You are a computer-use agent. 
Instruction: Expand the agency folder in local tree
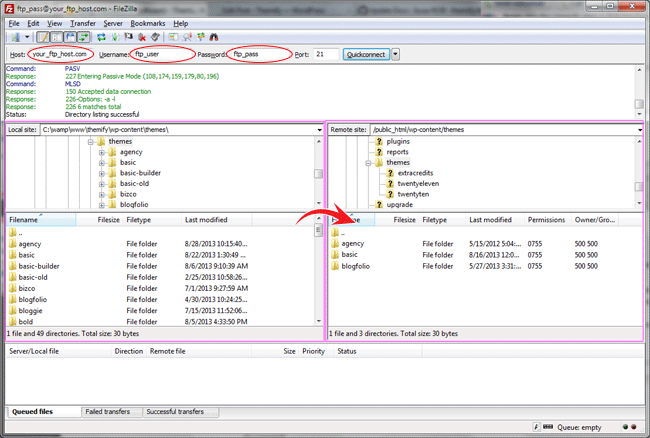(102, 152)
